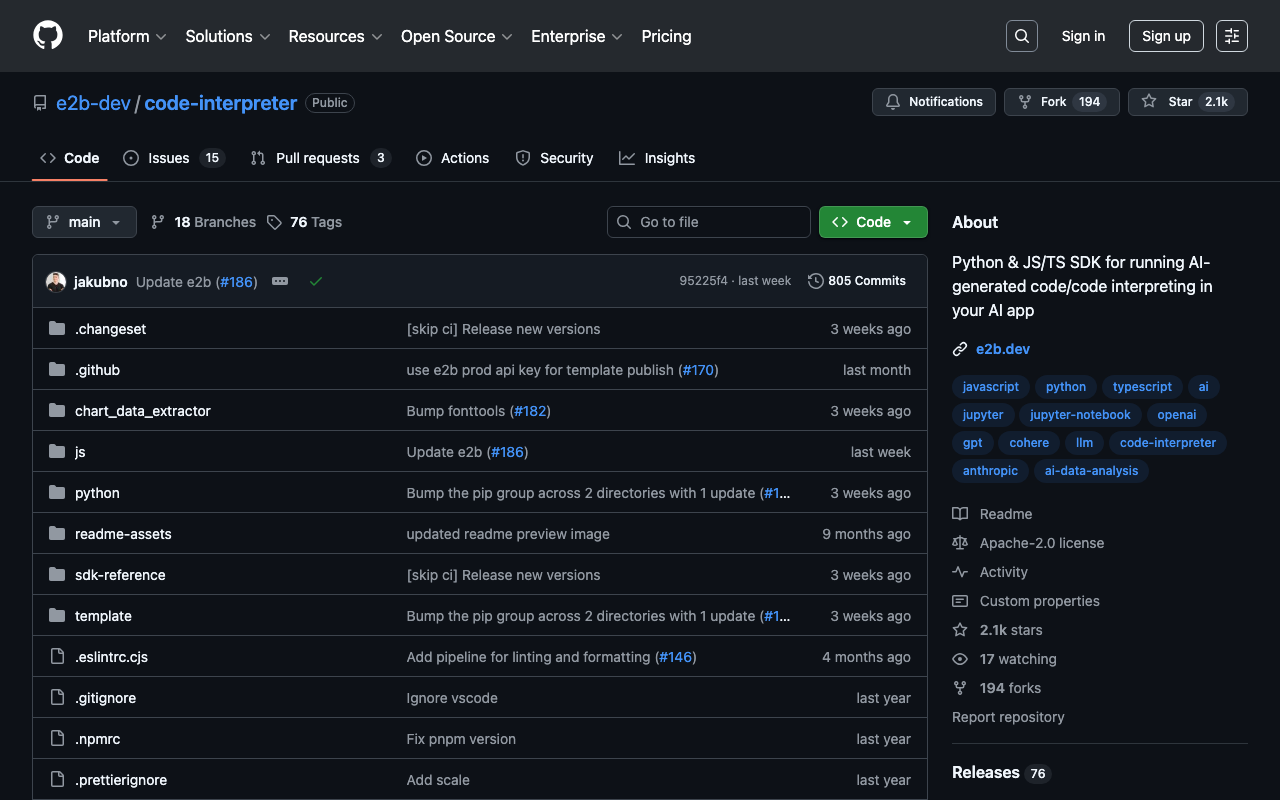
Task: Open the e2b.dev website link
Action: tap(1002, 349)
